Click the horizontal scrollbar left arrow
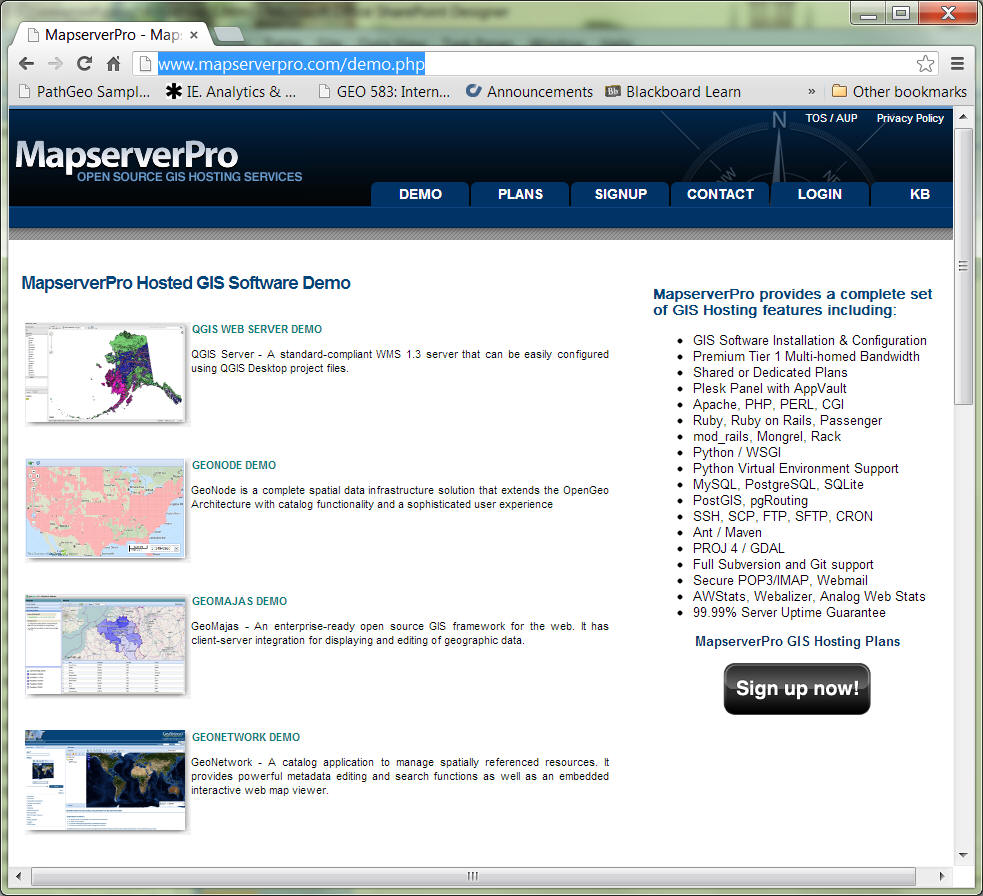This screenshot has height=896, width=983. click(x=18, y=876)
